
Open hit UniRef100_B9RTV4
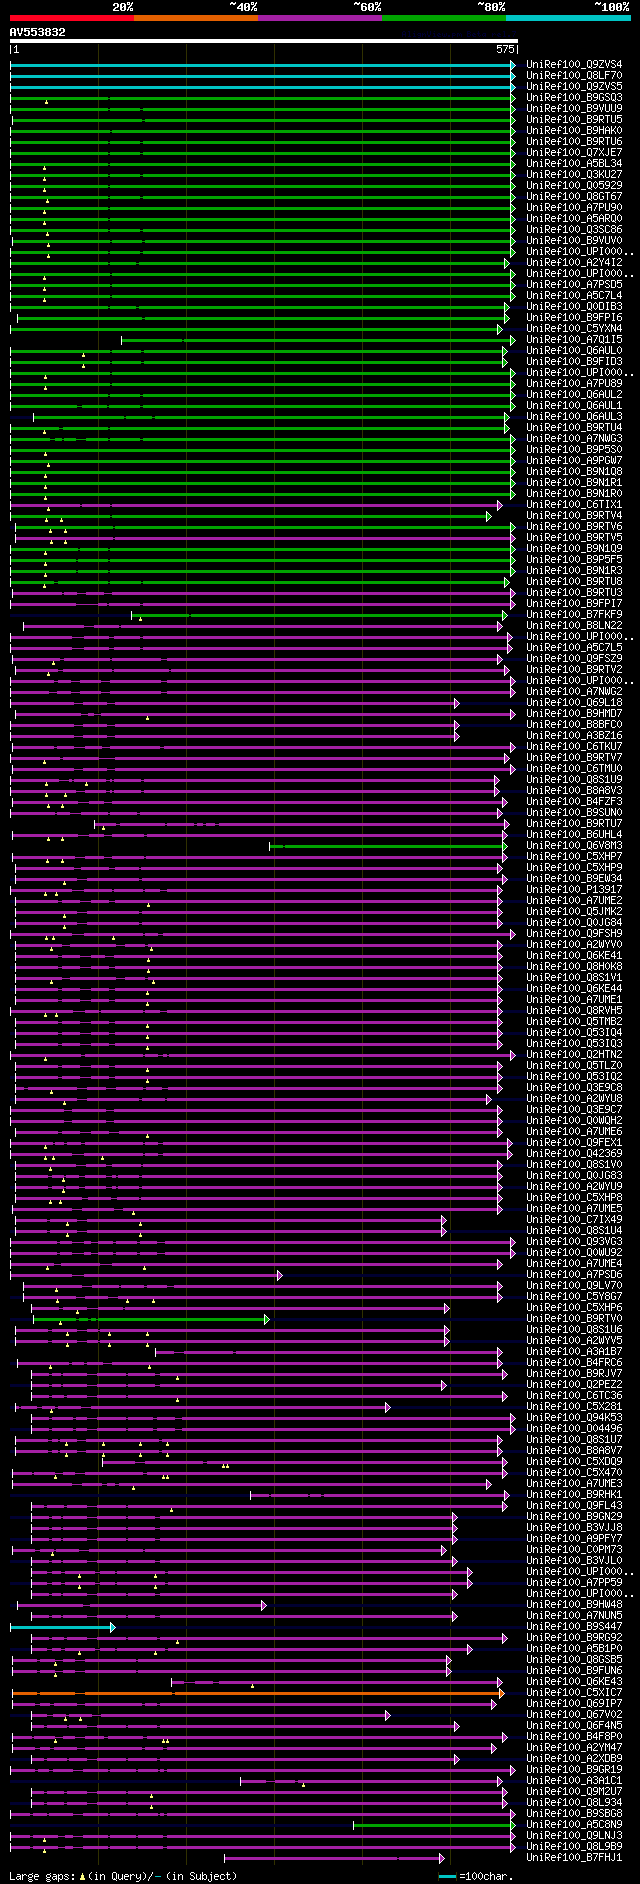click(x=574, y=515)
